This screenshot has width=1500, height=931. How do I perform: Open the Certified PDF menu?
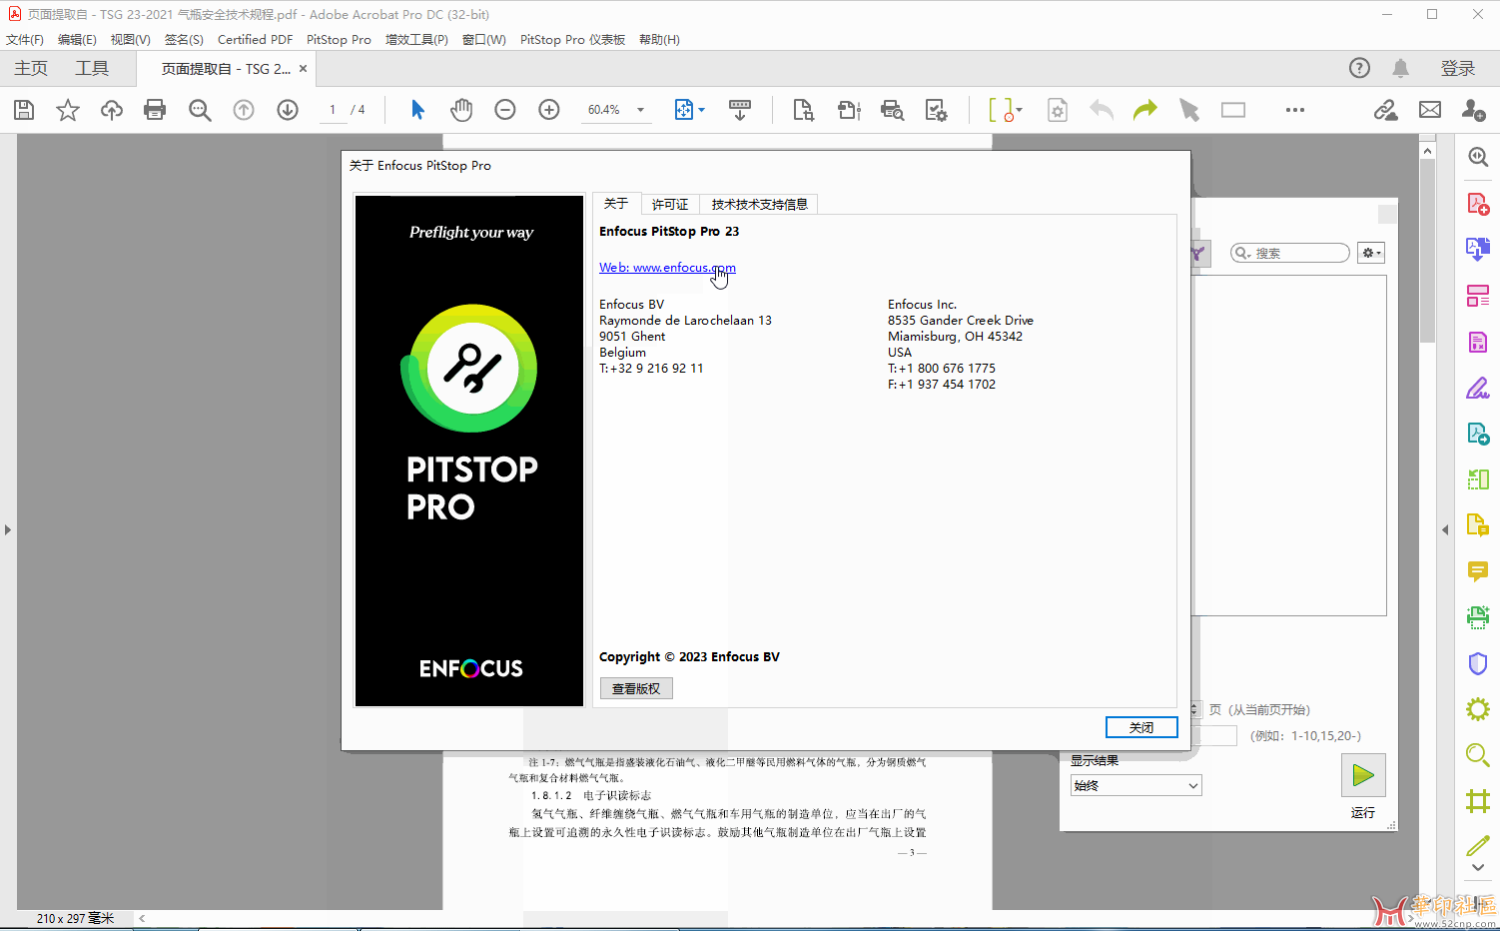click(x=255, y=40)
